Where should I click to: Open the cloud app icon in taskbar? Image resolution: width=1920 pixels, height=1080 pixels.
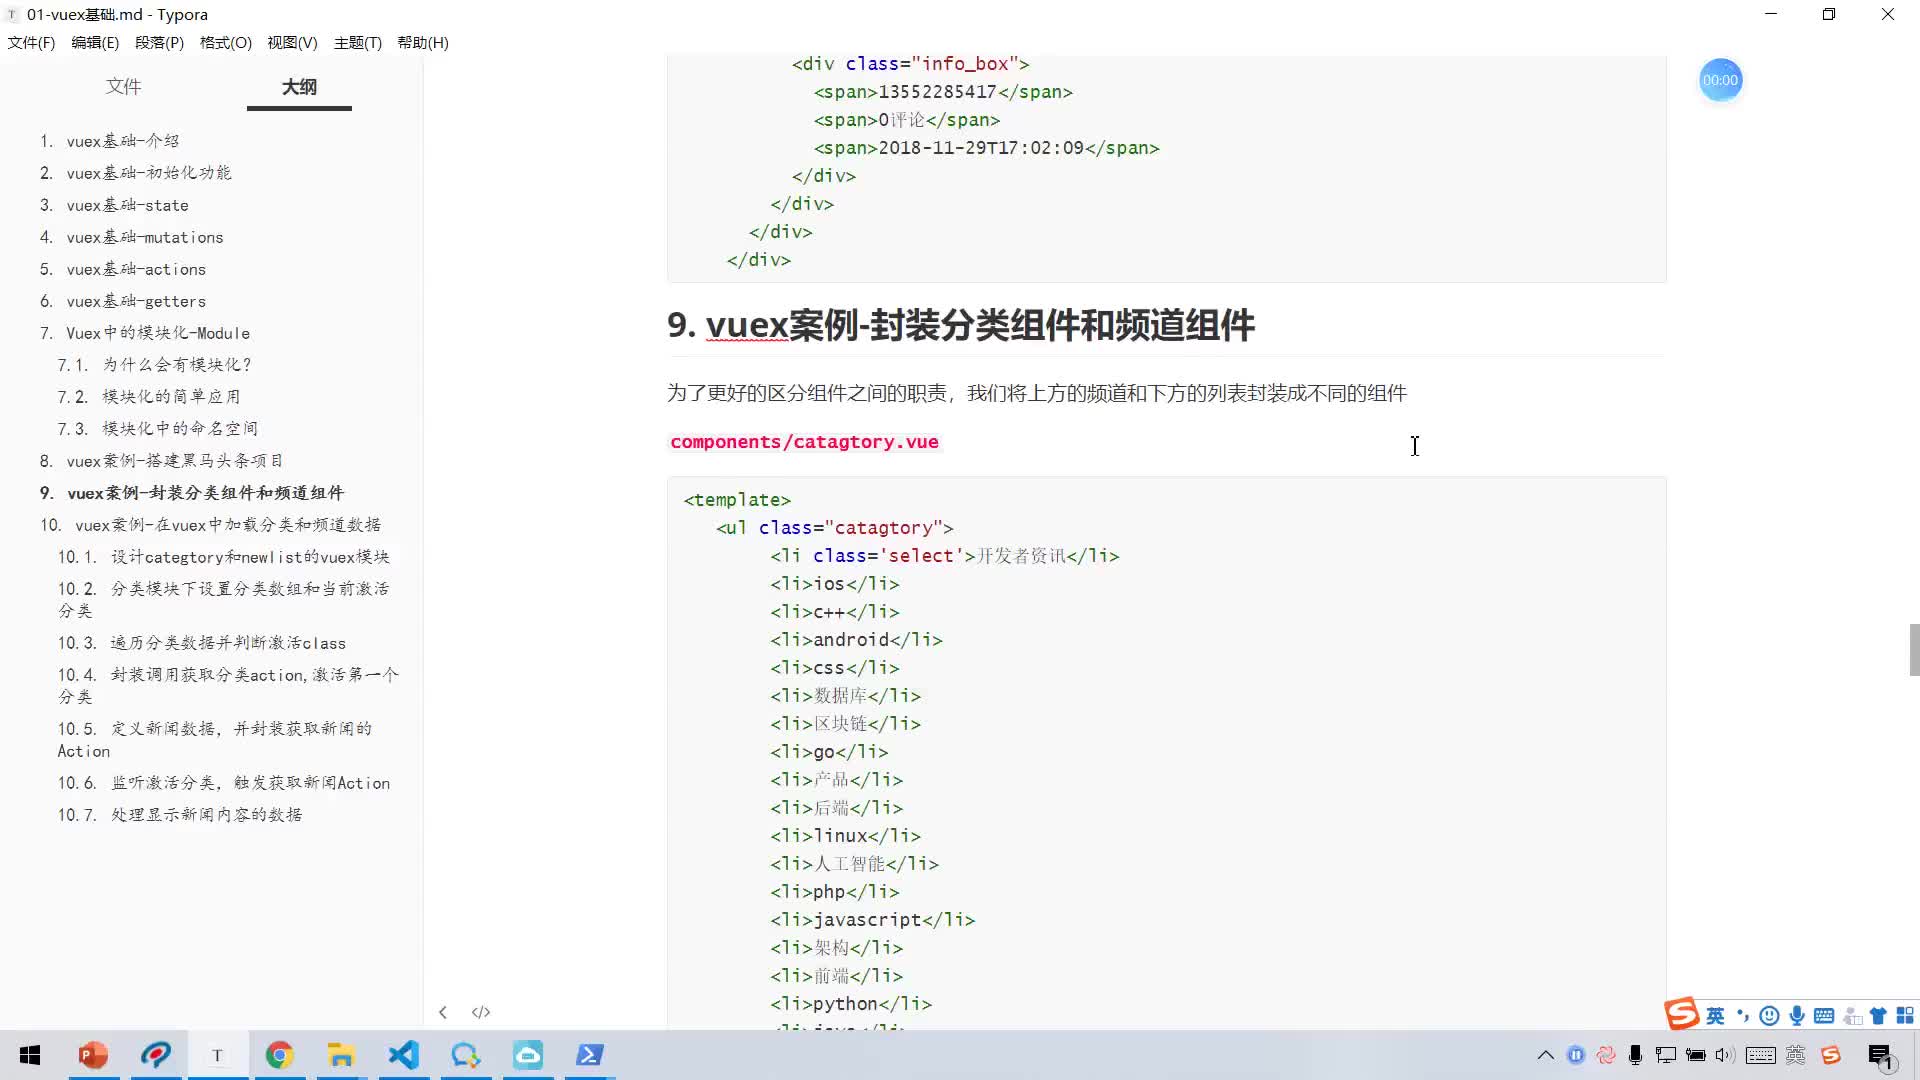[x=528, y=1055]
